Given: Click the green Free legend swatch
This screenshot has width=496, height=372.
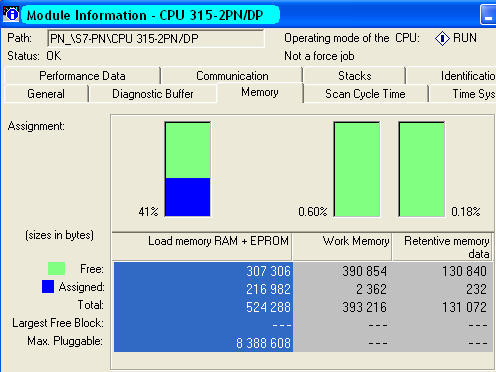Looking at the screenshot, I should (56, 268).
